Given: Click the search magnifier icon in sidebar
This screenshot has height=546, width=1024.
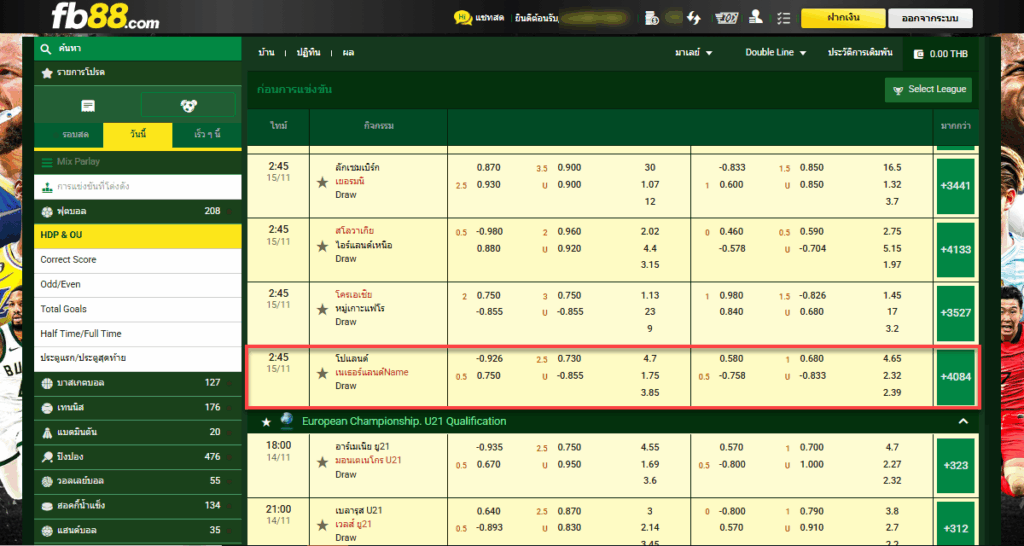Looking at the screenshot, I should tap(46, 49).
